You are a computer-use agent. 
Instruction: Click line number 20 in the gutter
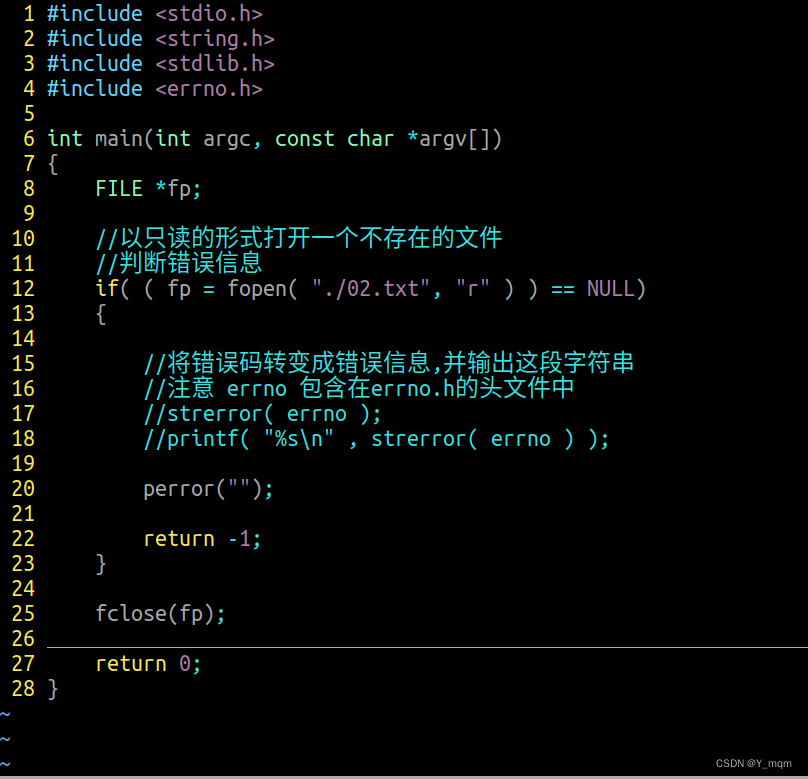[x=23, y=488]
